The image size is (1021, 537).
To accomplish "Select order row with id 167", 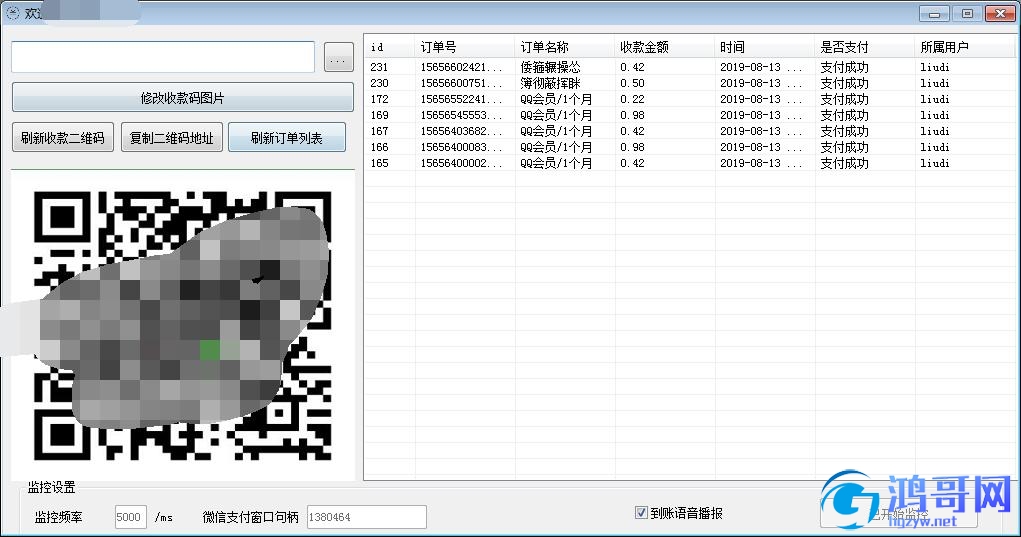I will point(690,131).
